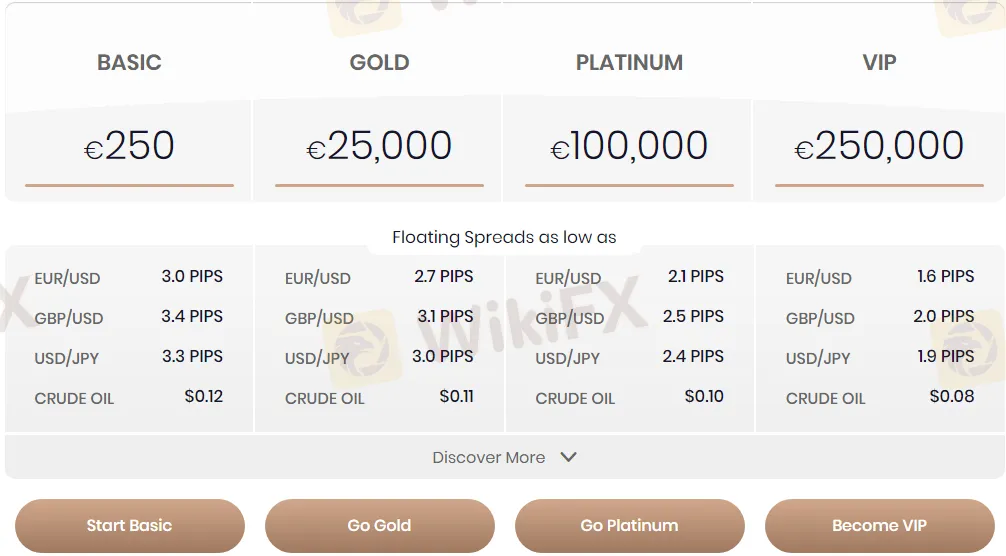Click the €250,000 VIP deposit amount
This screenshot has height=556, width=1006.
tap(880, 146)
